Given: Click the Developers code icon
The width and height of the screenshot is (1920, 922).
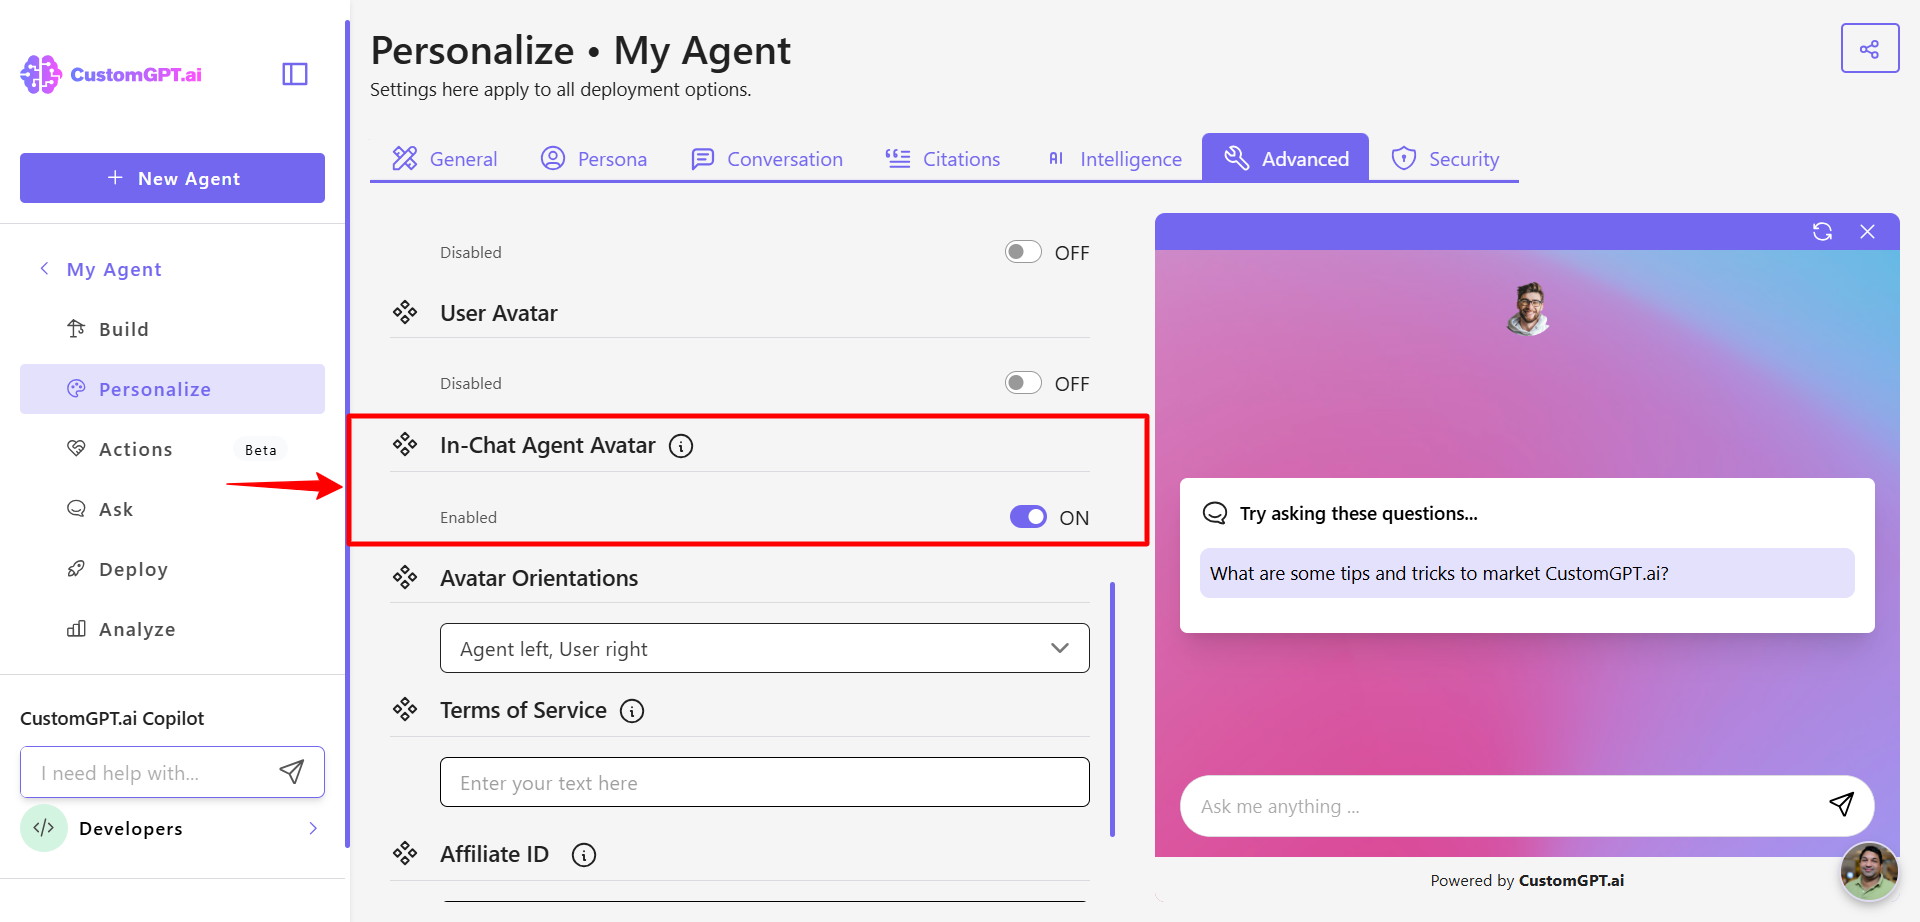Looking at the screenshot, I should 44,828.
